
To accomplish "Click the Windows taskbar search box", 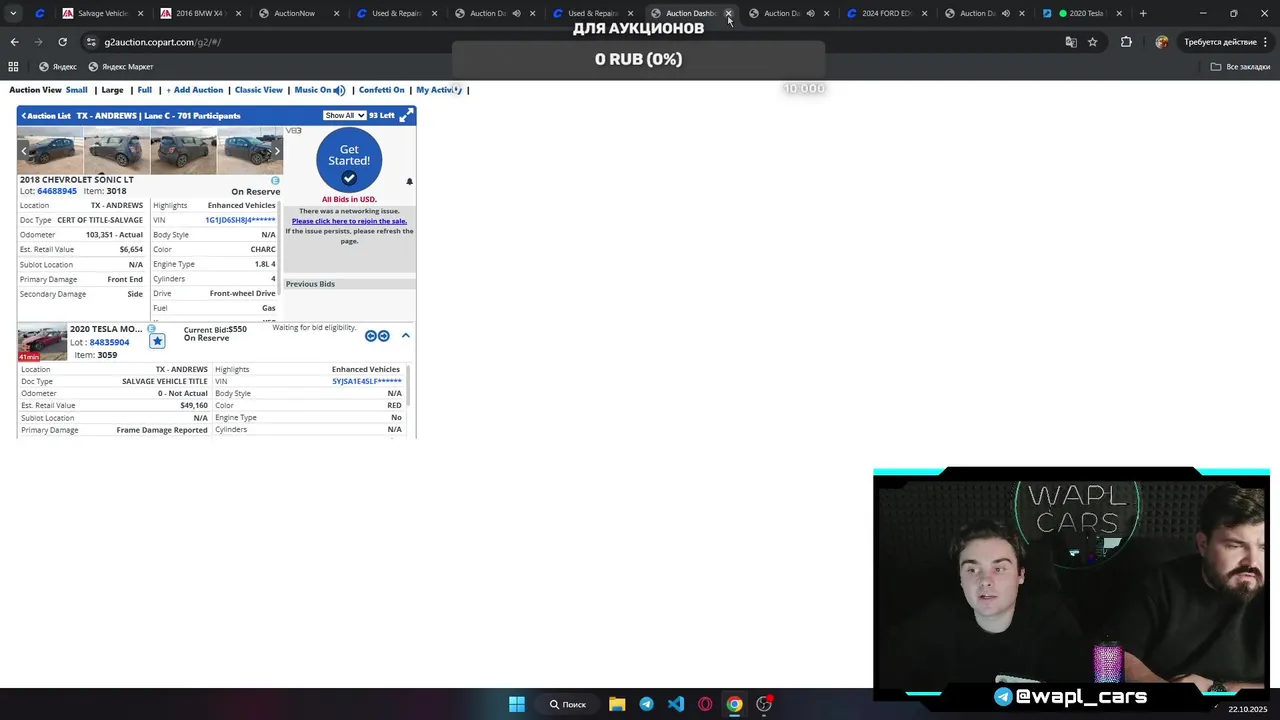I will [567, 704].
